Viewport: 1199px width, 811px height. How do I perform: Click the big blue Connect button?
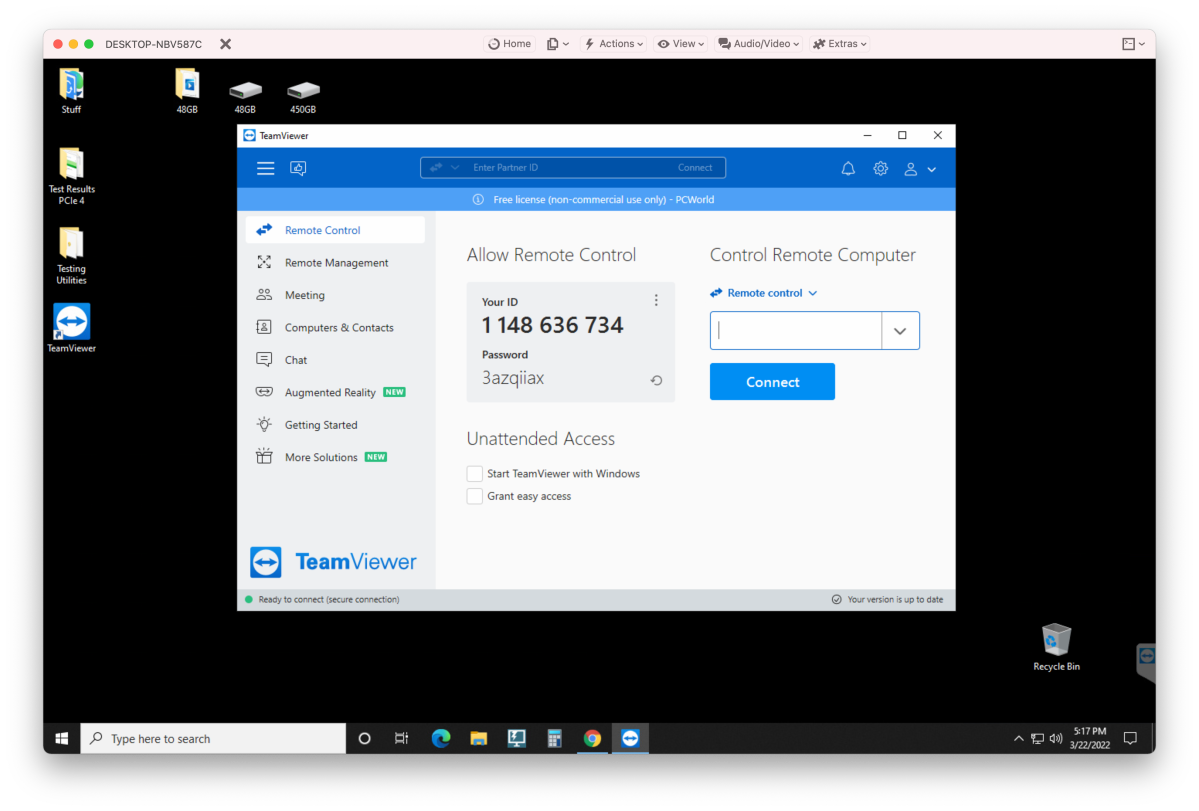point(772,381)
